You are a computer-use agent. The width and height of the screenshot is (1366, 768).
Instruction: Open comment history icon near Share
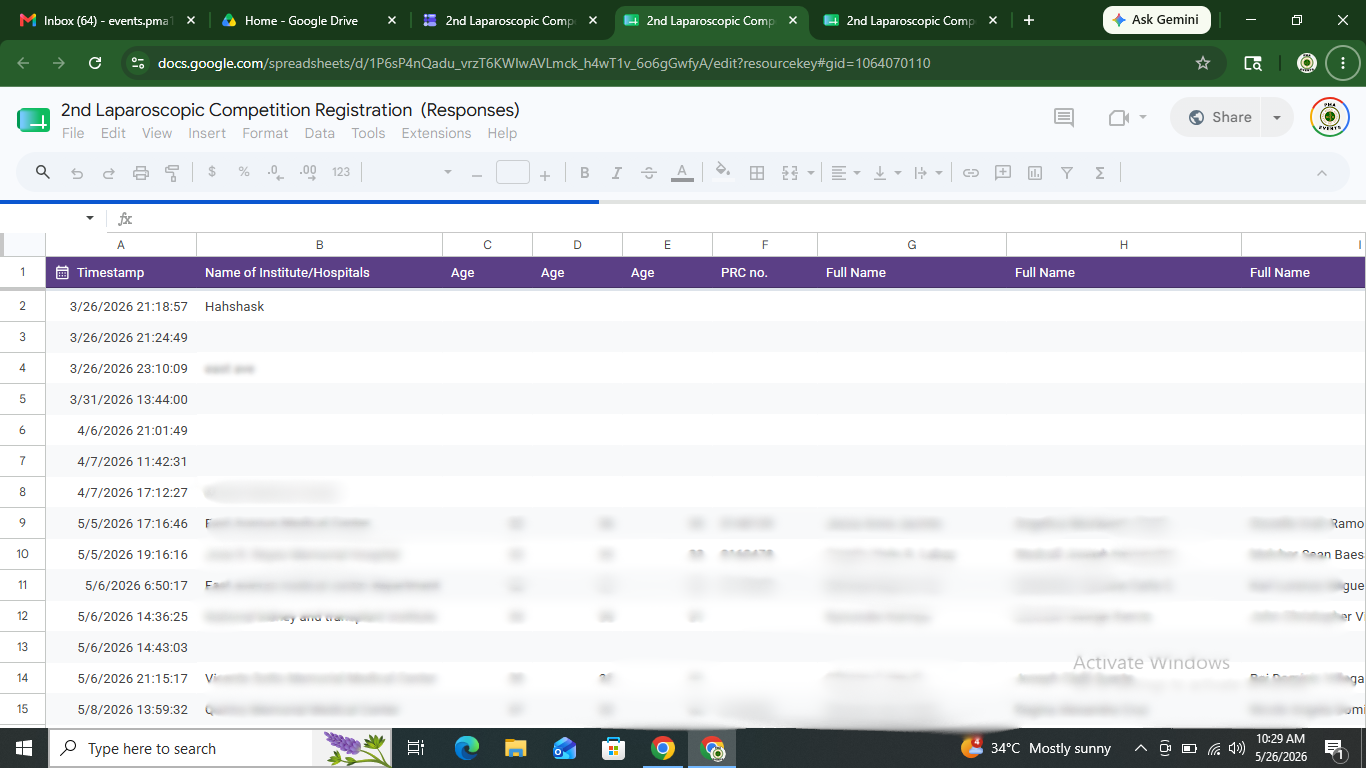coord(1064,118)
